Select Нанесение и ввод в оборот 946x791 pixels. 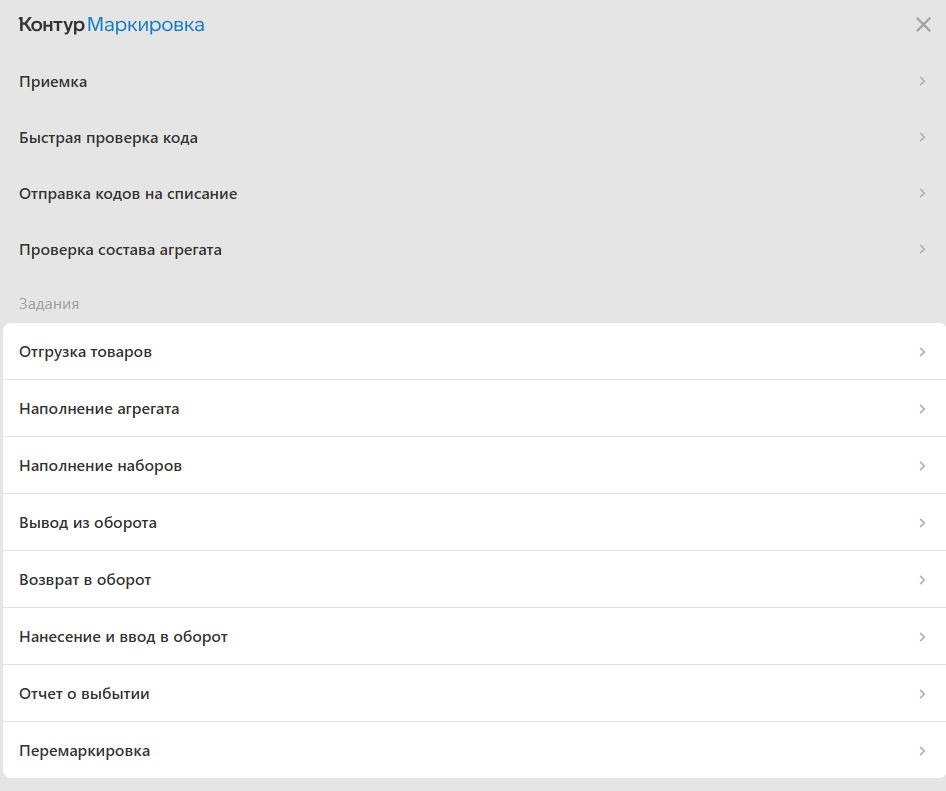tap(474, 637)
